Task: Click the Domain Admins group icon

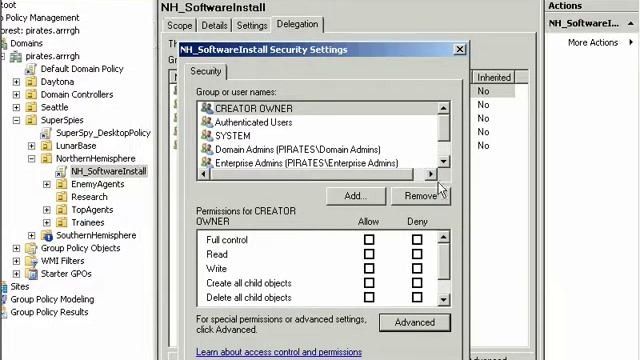Action: click(x=207, y=149)
